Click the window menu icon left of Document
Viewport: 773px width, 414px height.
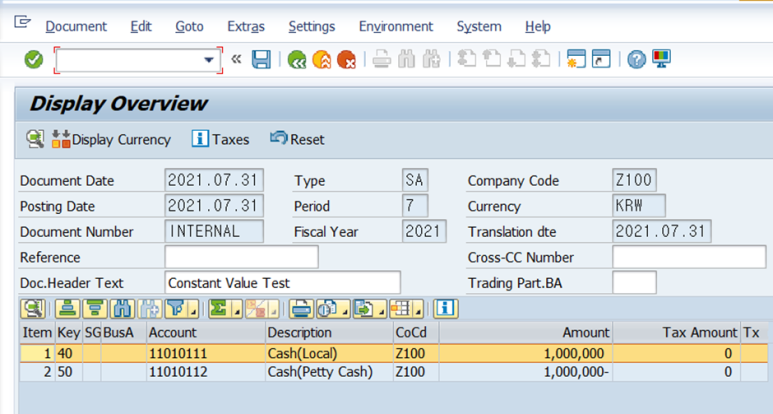pyautogui.click(x=22, y=22)
